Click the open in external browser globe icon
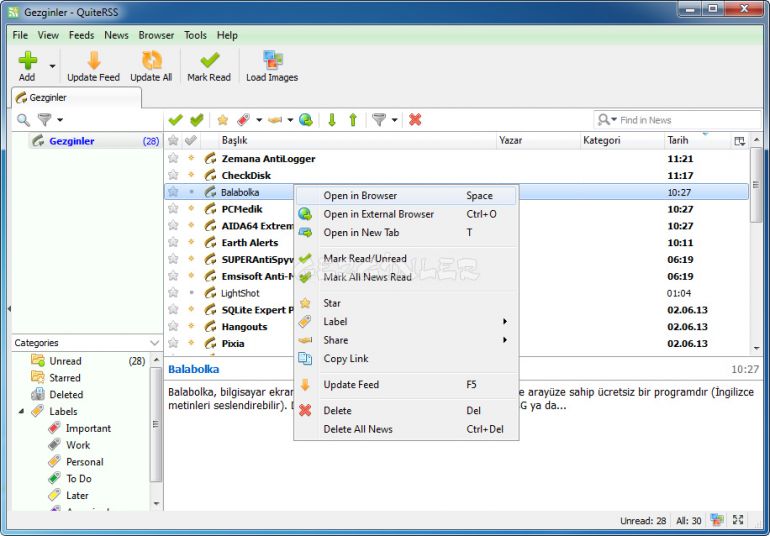 (x=306, y=119)
